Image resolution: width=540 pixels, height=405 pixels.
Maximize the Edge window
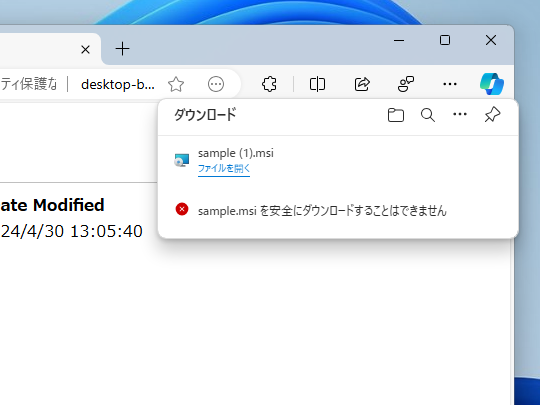point(445,41)
